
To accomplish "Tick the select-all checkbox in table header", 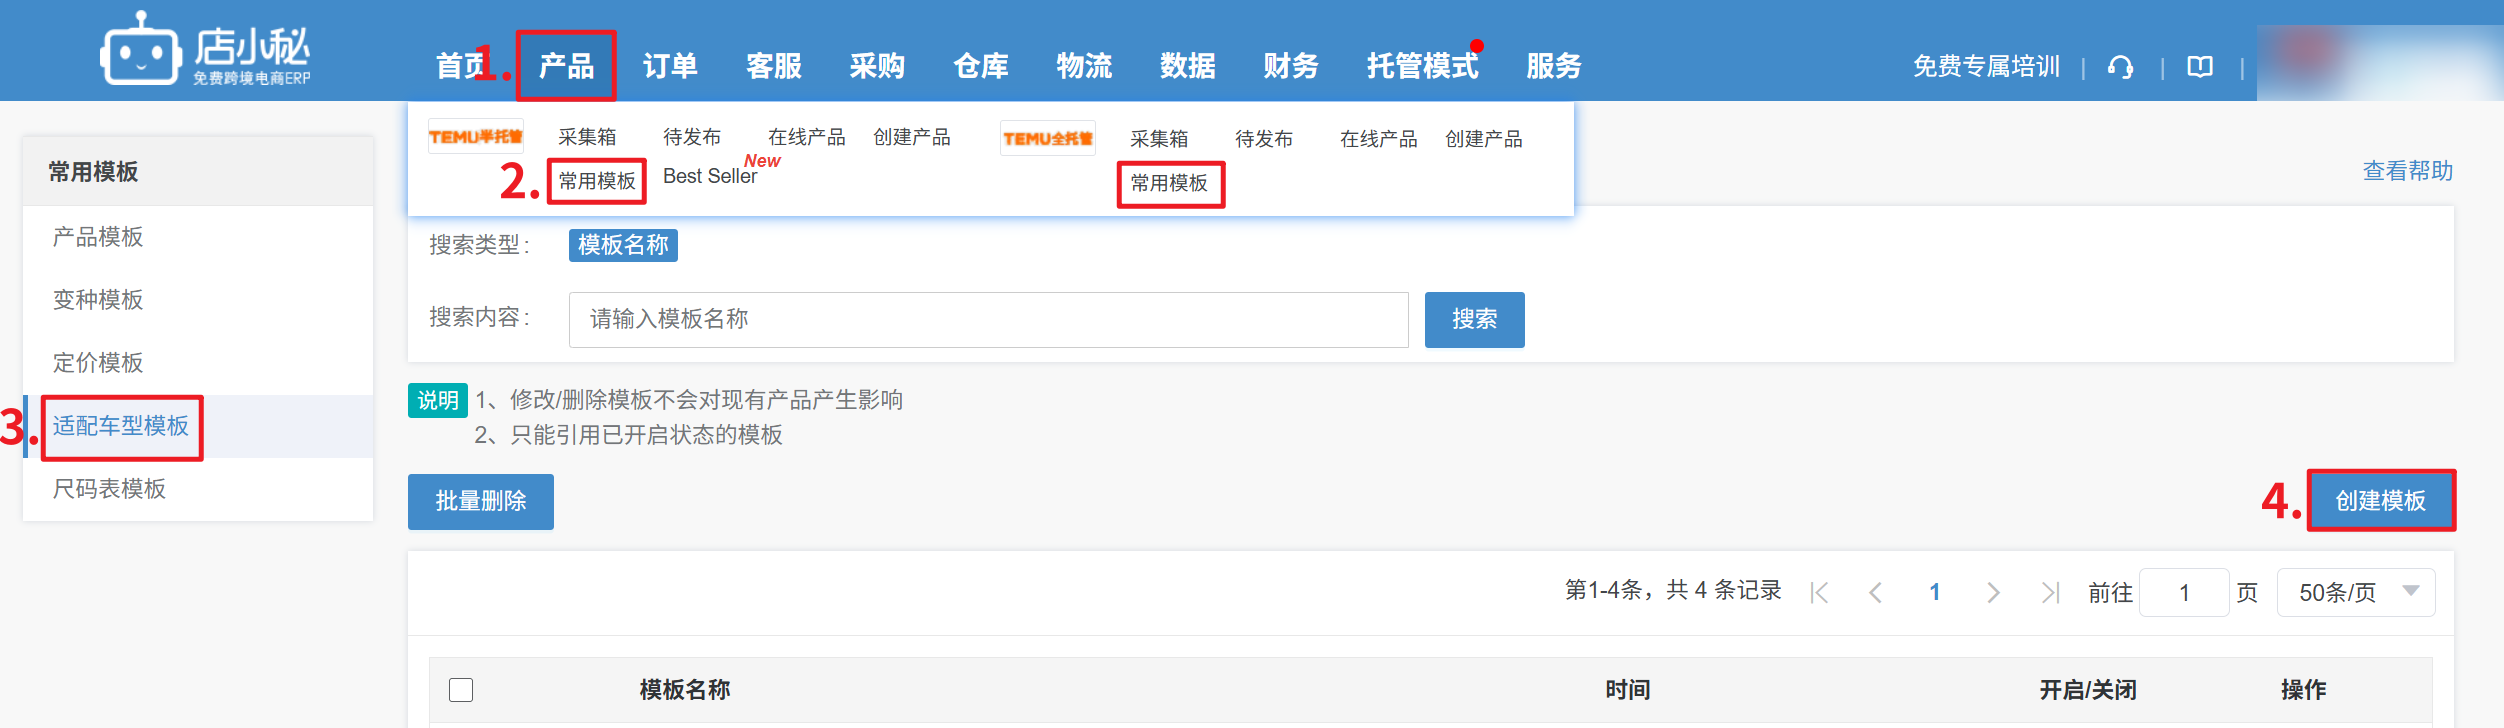I will point(461,690).
